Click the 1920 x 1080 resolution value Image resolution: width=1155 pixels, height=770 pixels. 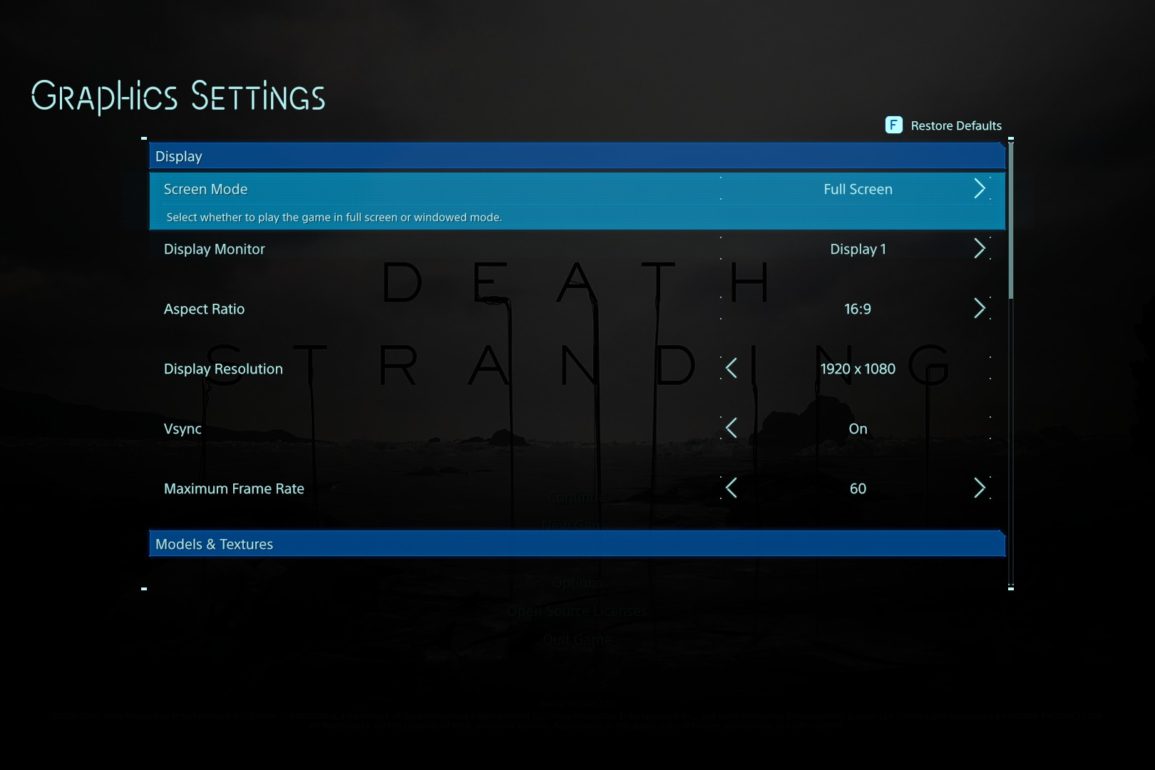(x=858, y=368)
